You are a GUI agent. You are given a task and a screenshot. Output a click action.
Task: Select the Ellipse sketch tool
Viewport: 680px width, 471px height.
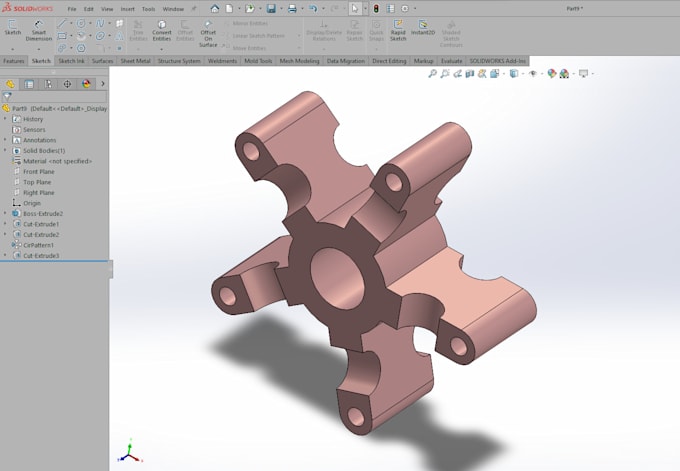(100, 36)
